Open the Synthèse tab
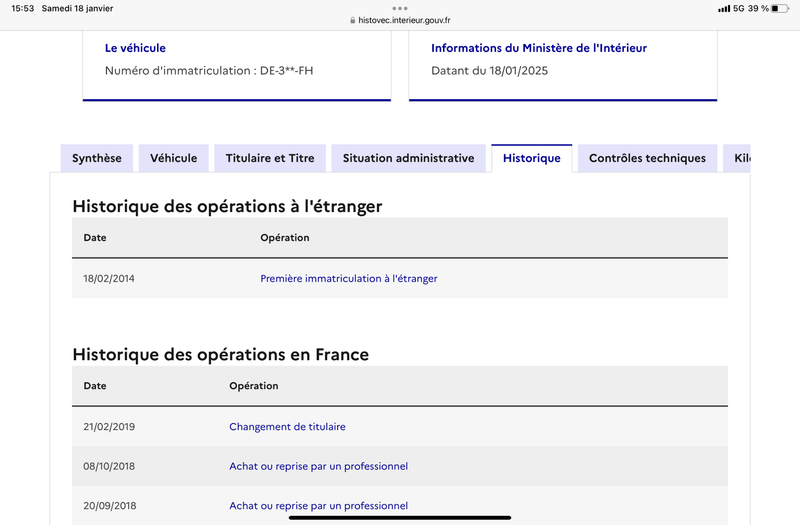The width and height of the screenshot is (800, 525). coord(96,158)
